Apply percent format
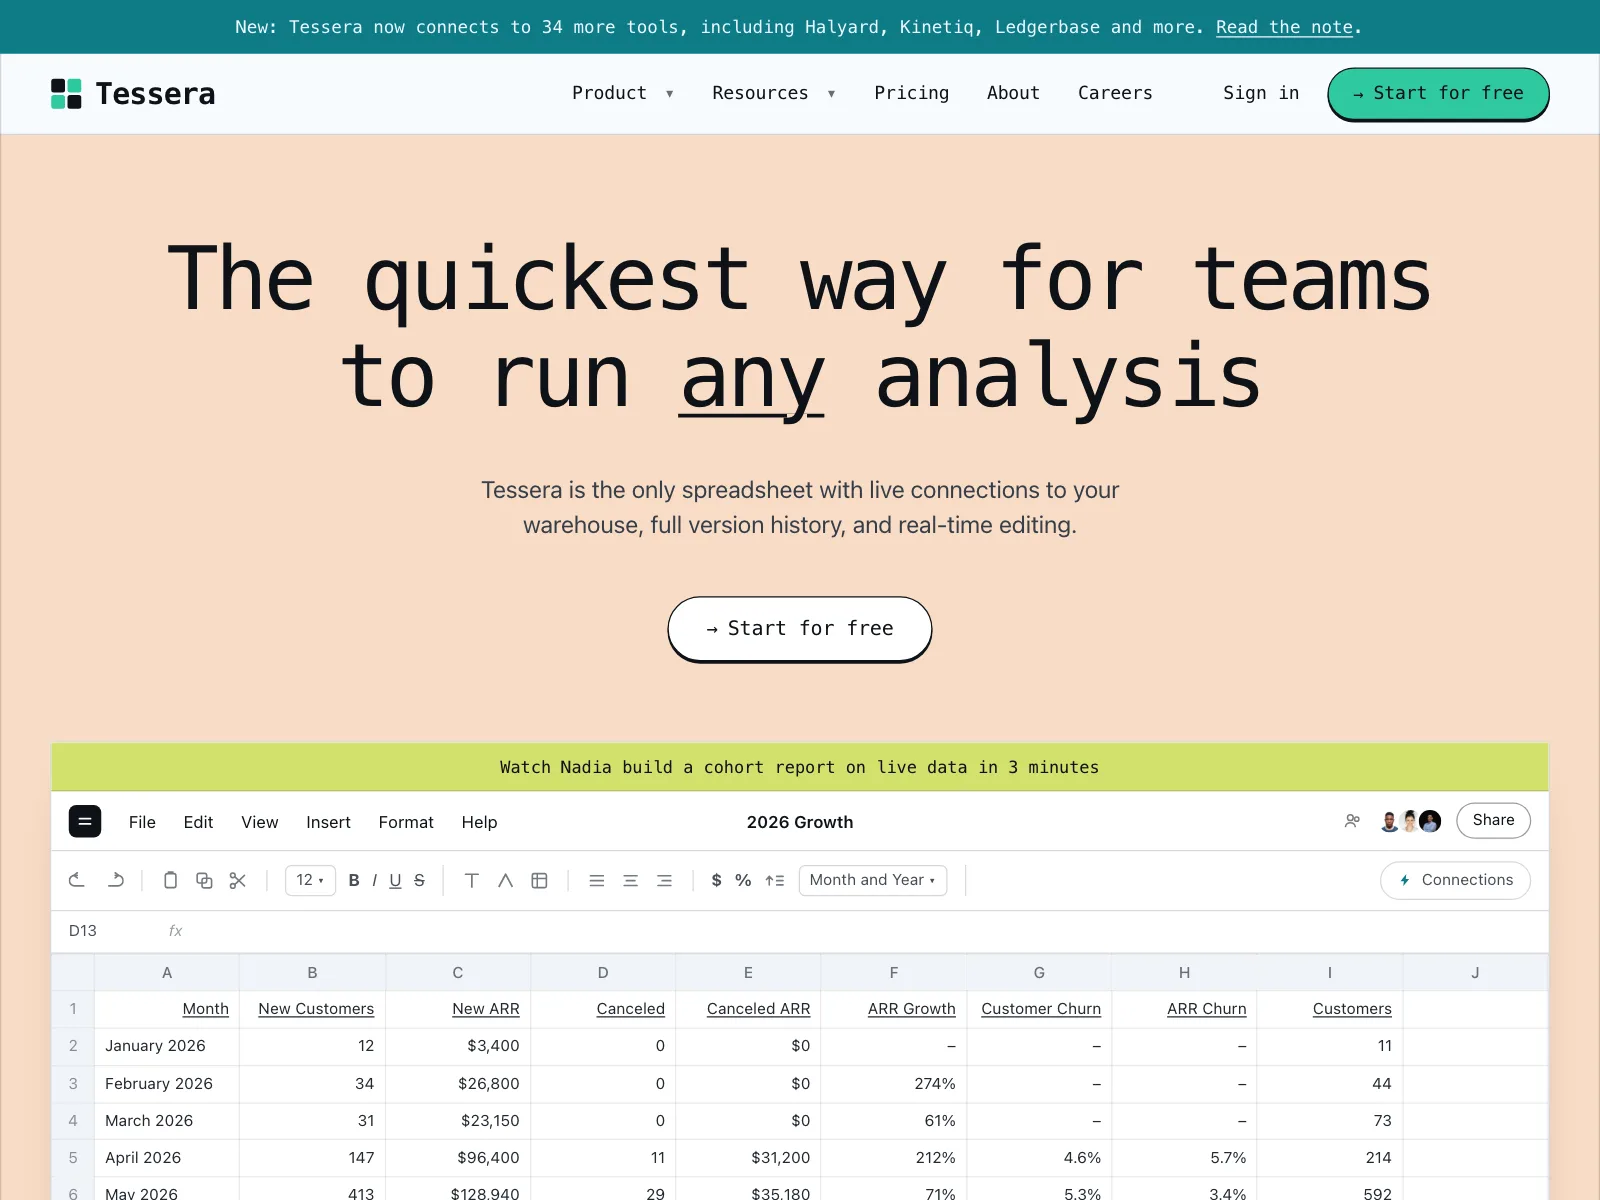Viewport: 1600px width, 1200px height. [743, 880]
